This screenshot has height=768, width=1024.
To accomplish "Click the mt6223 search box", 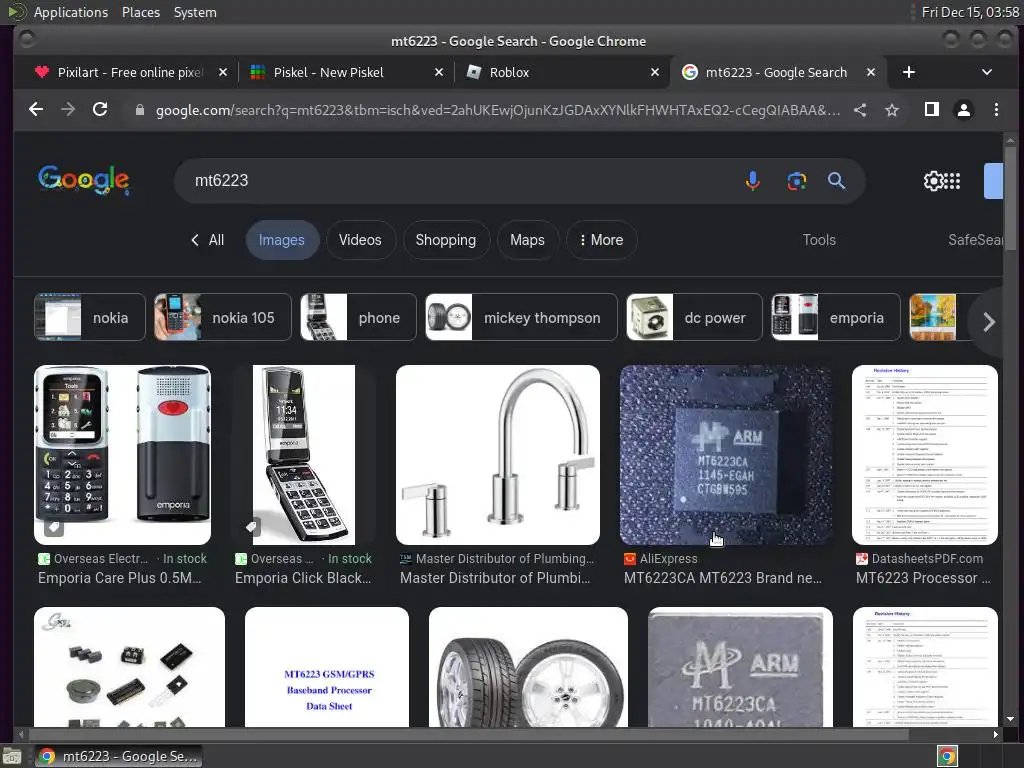I will [x=457, y=181].
